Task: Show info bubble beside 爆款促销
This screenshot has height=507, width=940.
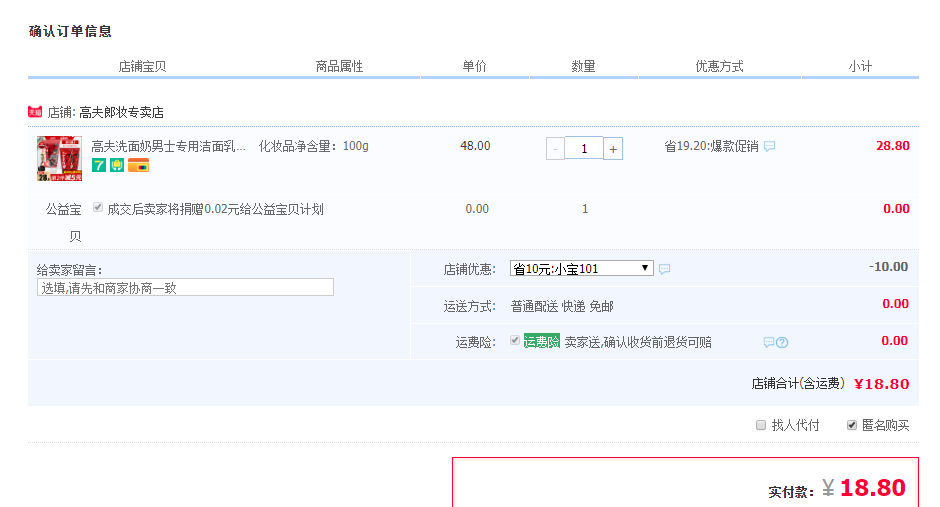Action: point(770,146)
